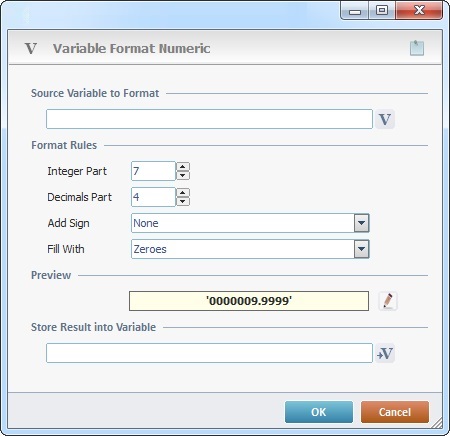
Task: Open variable picker for result storage
Action: pyautogui.click(x=385, y=353)
